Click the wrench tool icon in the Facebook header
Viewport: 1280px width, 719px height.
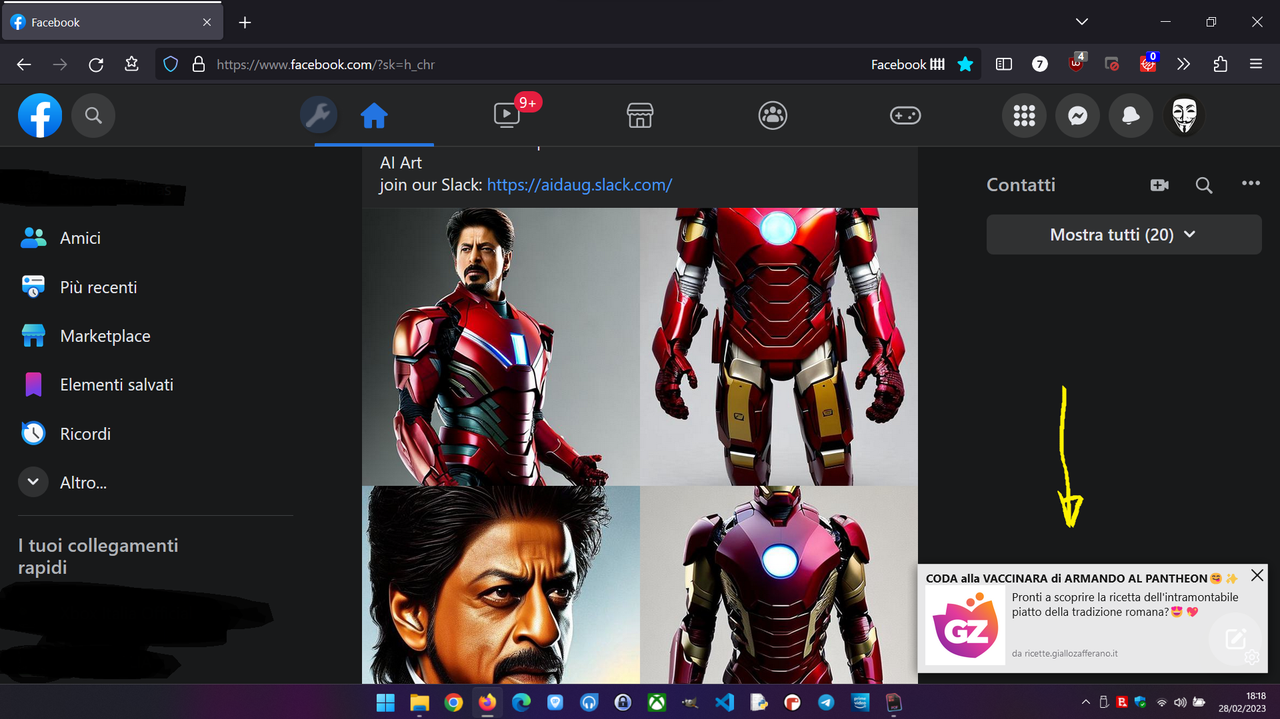point(319,116)
